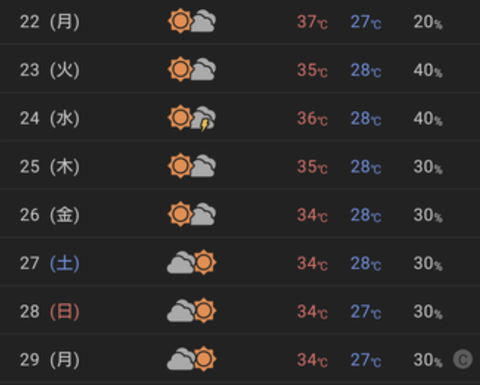Screen dimensions: 480x385
Task: Click the weather icon for day 23 (火)
Action: (x=192, y=69)
